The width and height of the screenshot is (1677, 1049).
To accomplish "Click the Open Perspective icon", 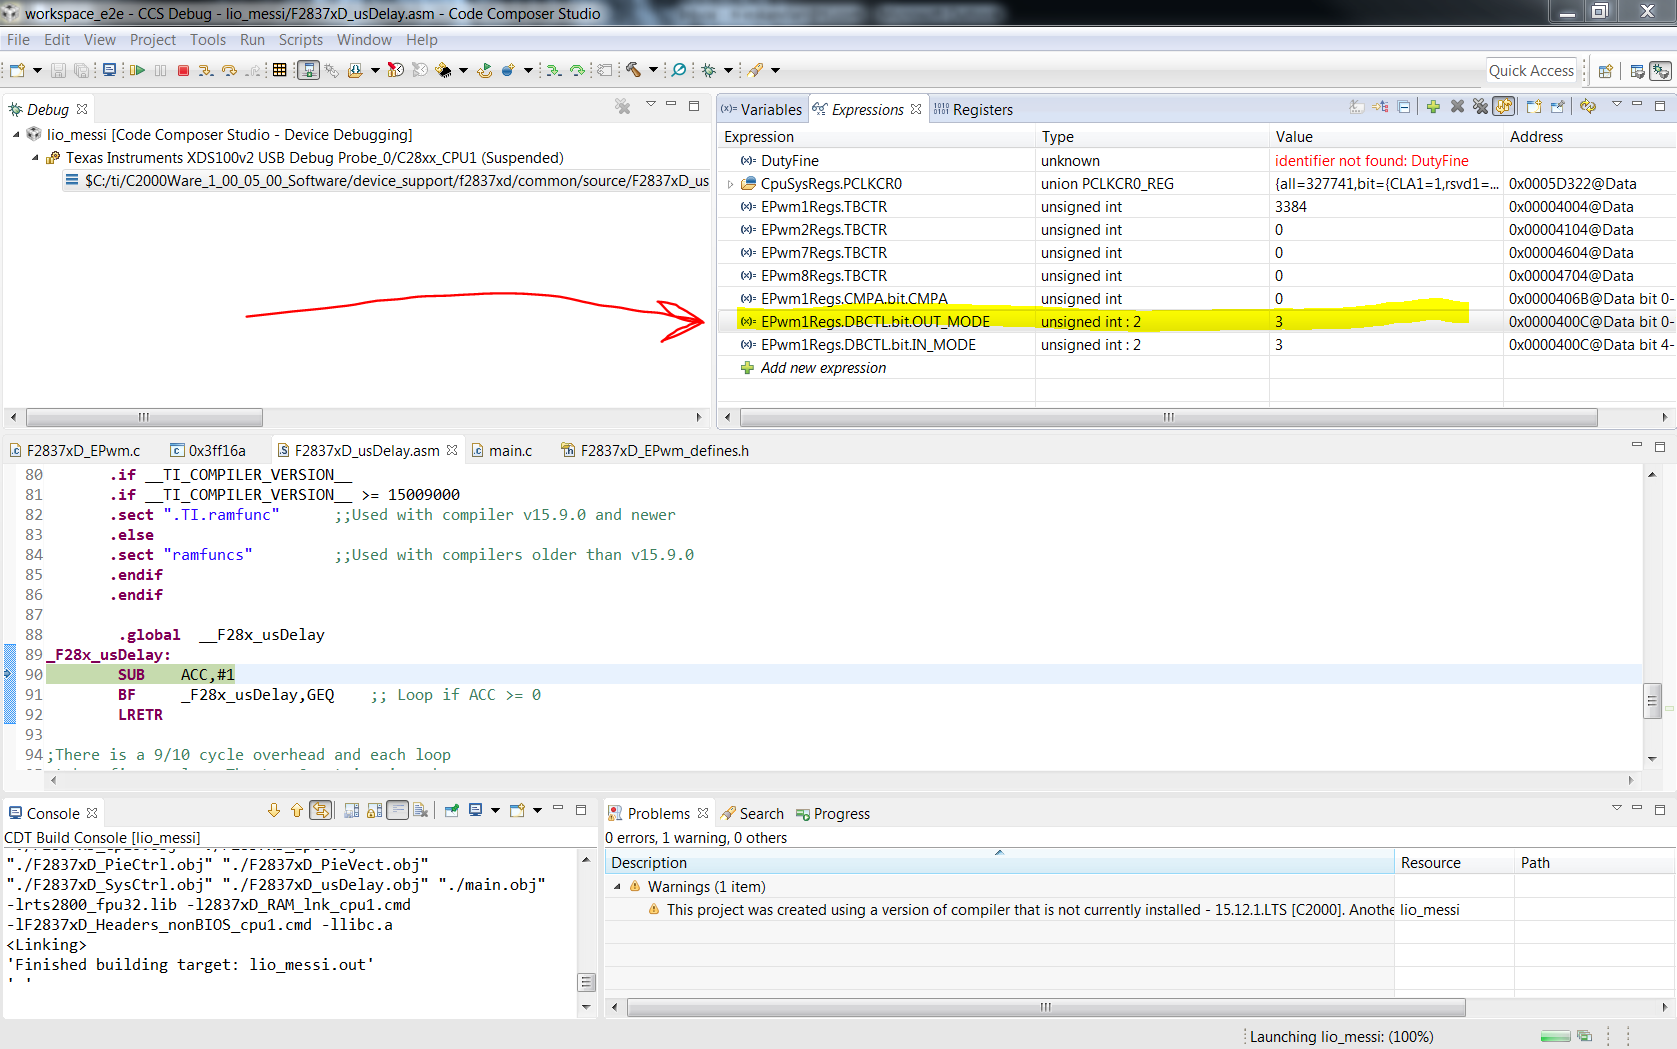I will click(x=1606, y=71).
